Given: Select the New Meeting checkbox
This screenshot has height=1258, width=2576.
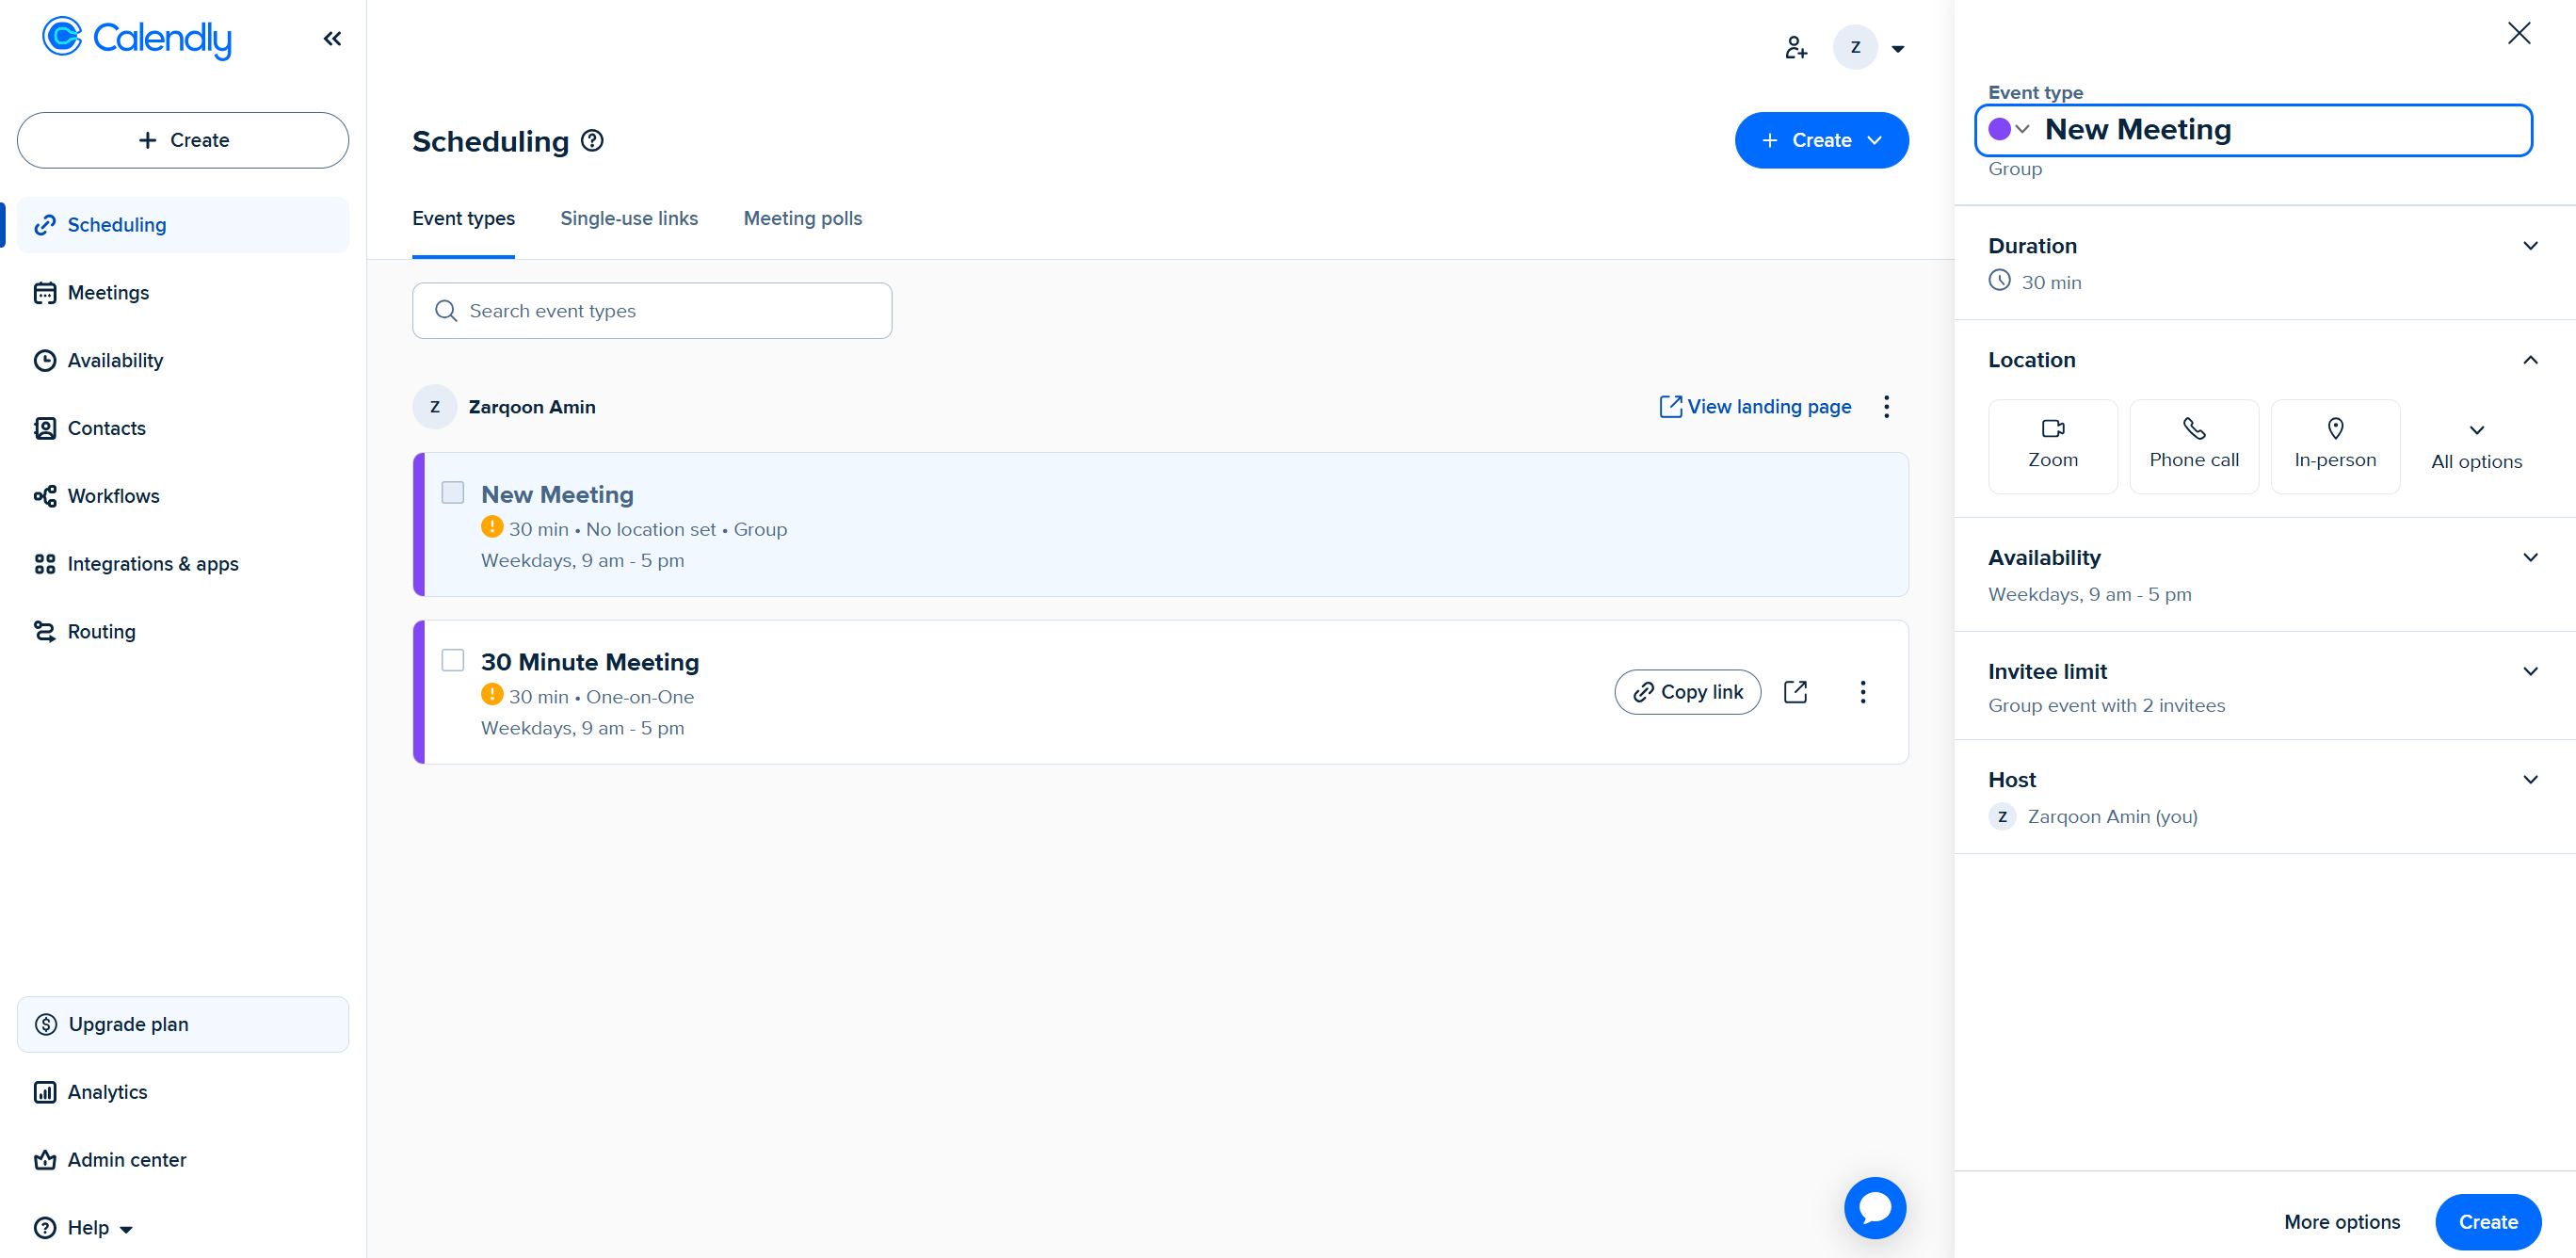Looking at the screenshot, I should 453,493.
